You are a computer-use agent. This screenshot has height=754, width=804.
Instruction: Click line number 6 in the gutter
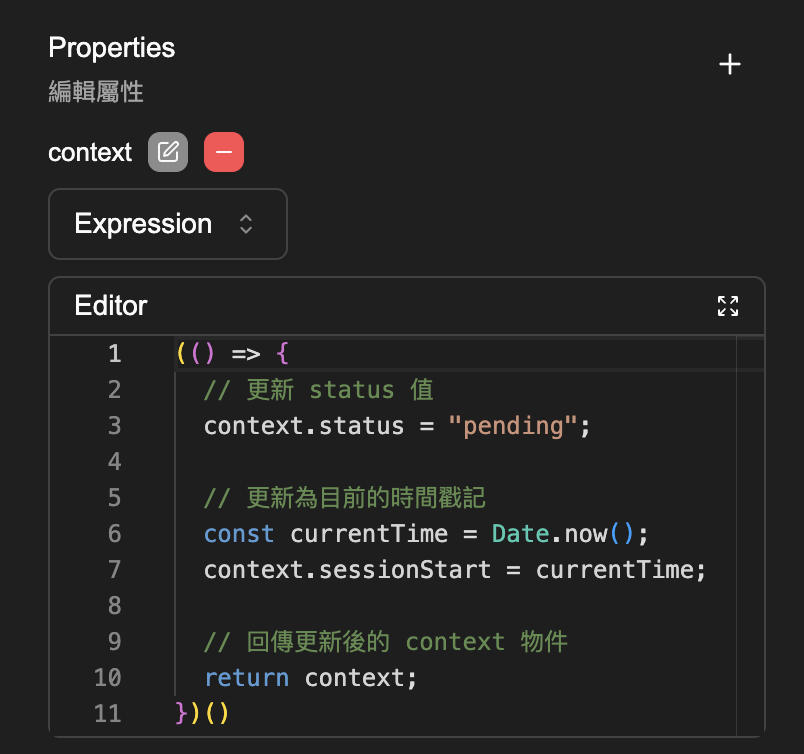(x=114, y=534)
